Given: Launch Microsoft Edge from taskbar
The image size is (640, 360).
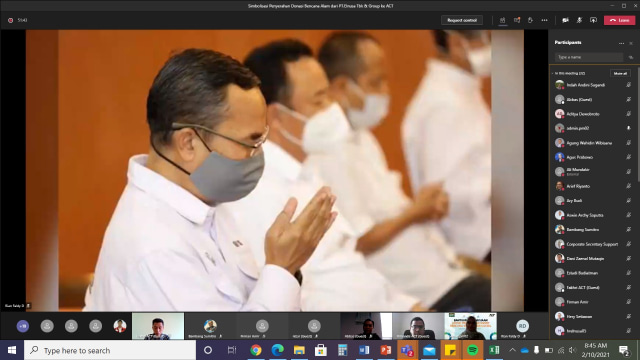Looking at the screenshot, I should (x=278, y=350).
